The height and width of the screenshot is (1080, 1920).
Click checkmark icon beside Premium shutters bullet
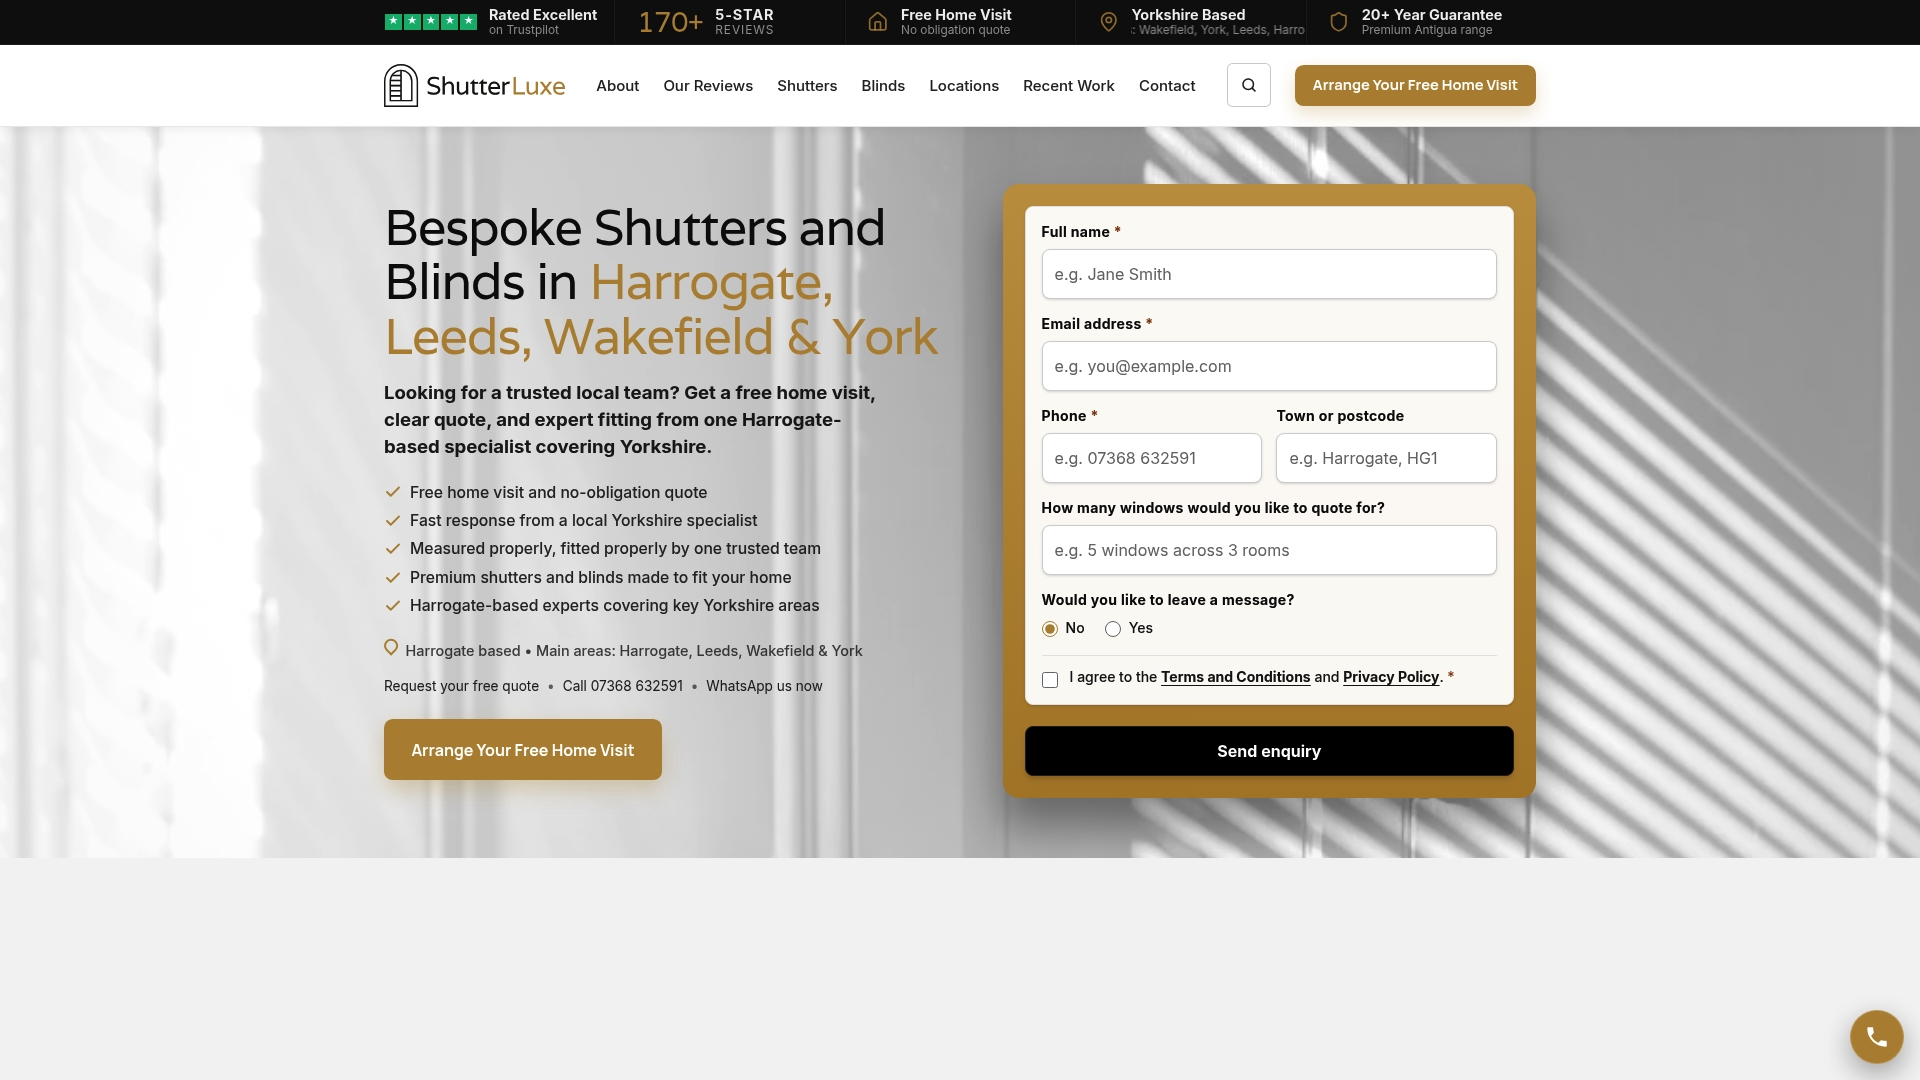click(393, 577)
